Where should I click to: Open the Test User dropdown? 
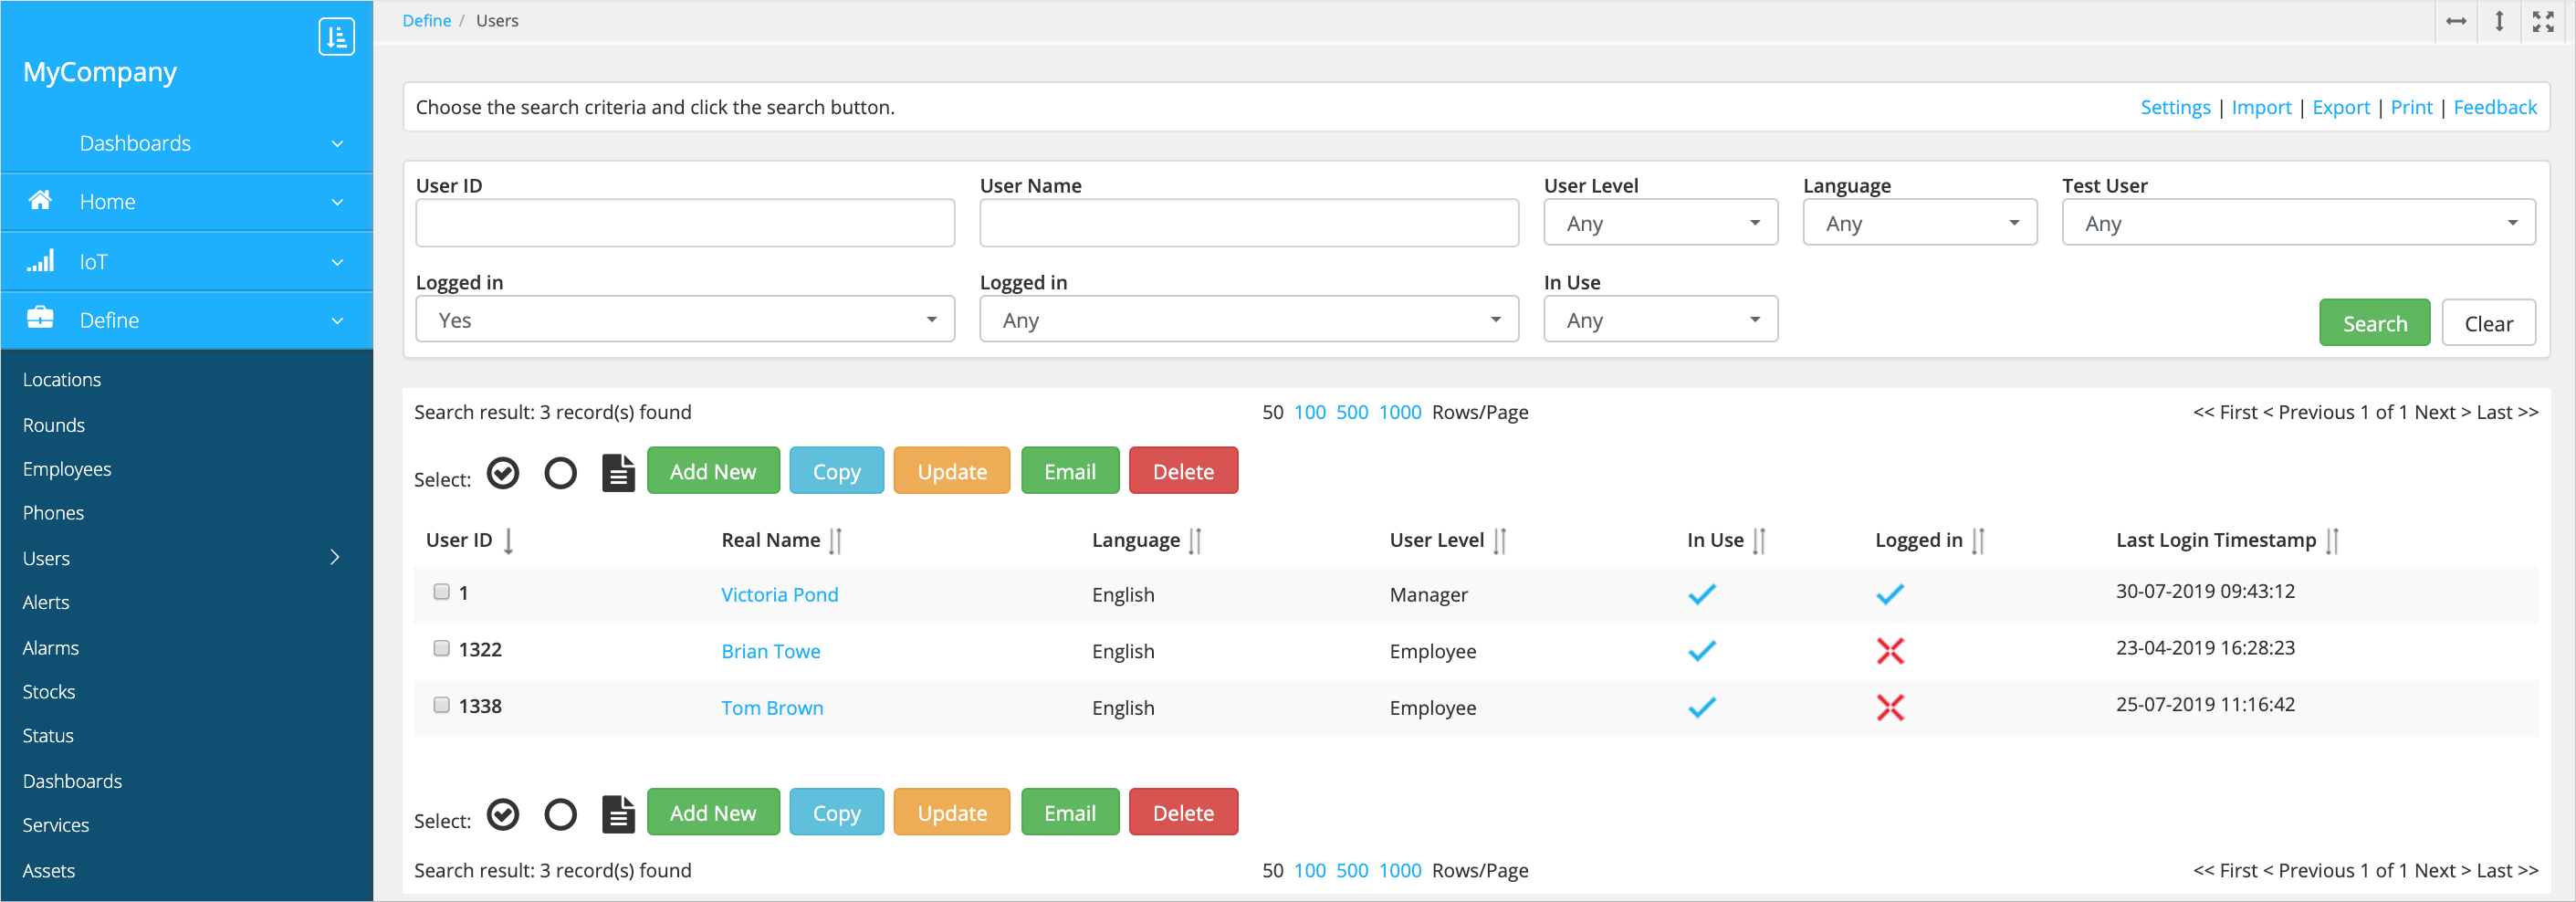[2297, 223]
